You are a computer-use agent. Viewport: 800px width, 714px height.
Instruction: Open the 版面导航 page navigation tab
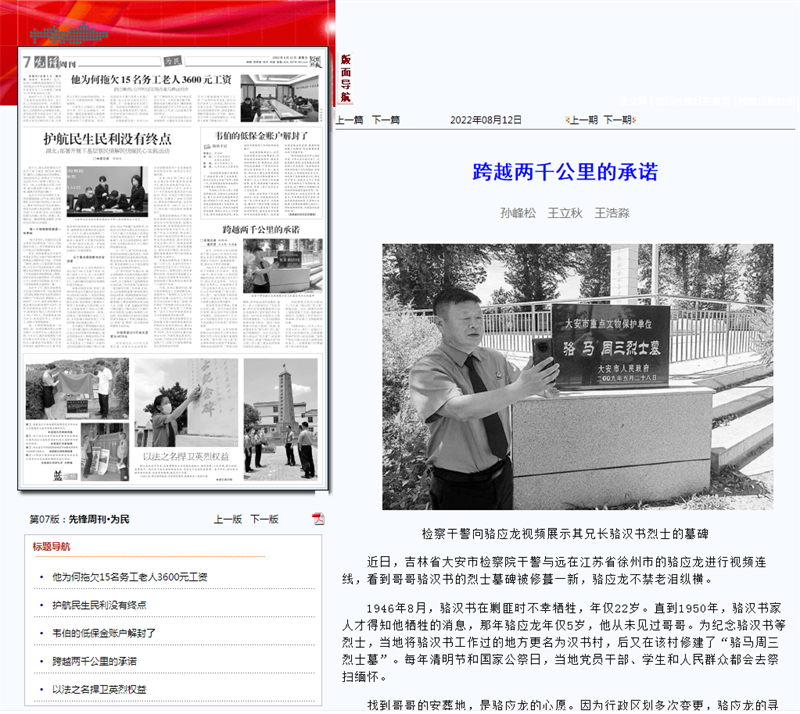pos(345,77)
